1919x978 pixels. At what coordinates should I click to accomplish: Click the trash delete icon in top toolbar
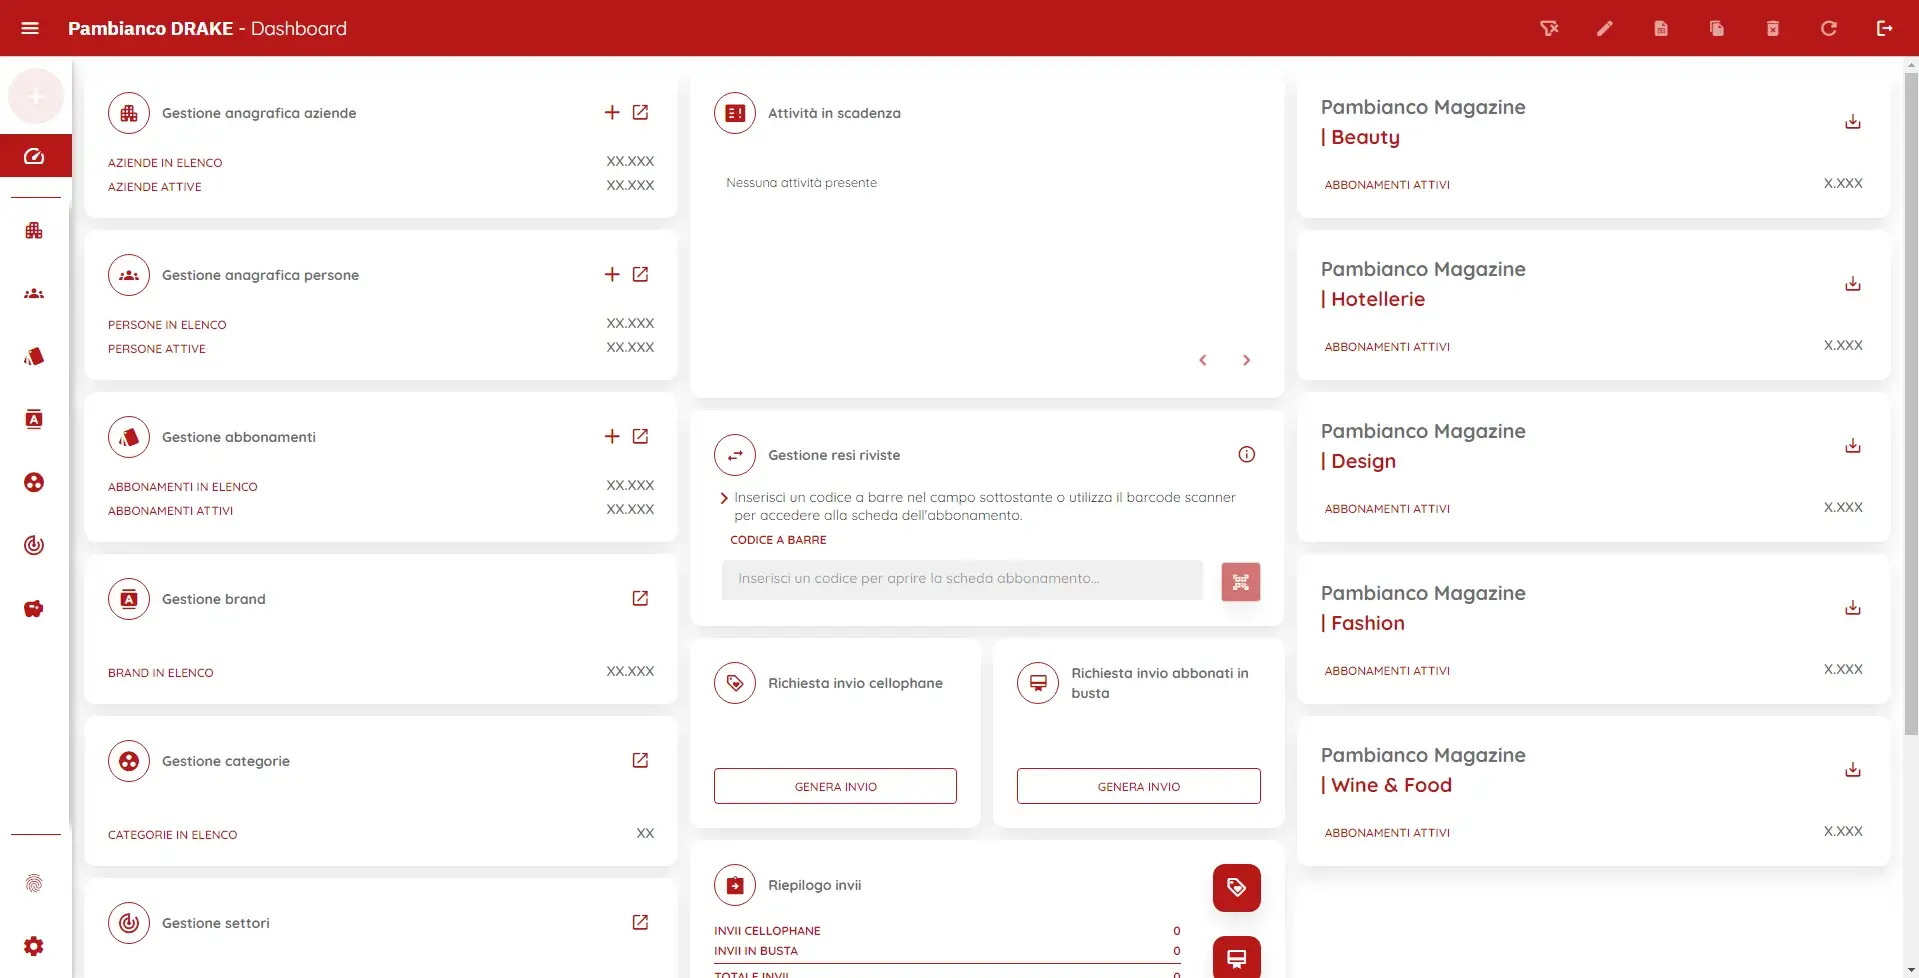(x=1773, y=28)
